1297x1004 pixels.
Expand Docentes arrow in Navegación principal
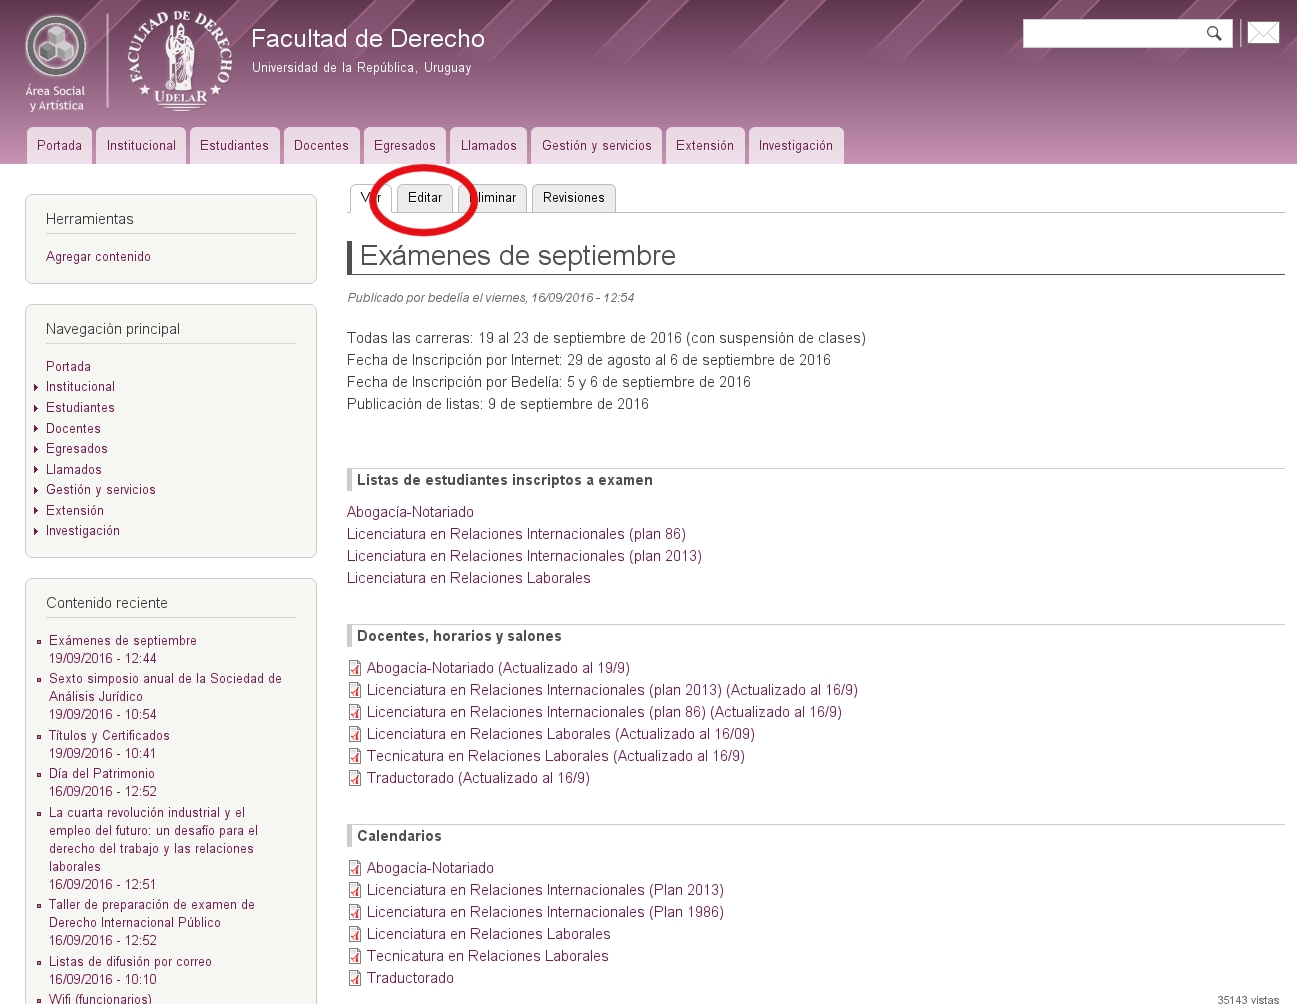pyautogui.click(x=36, y=429)
